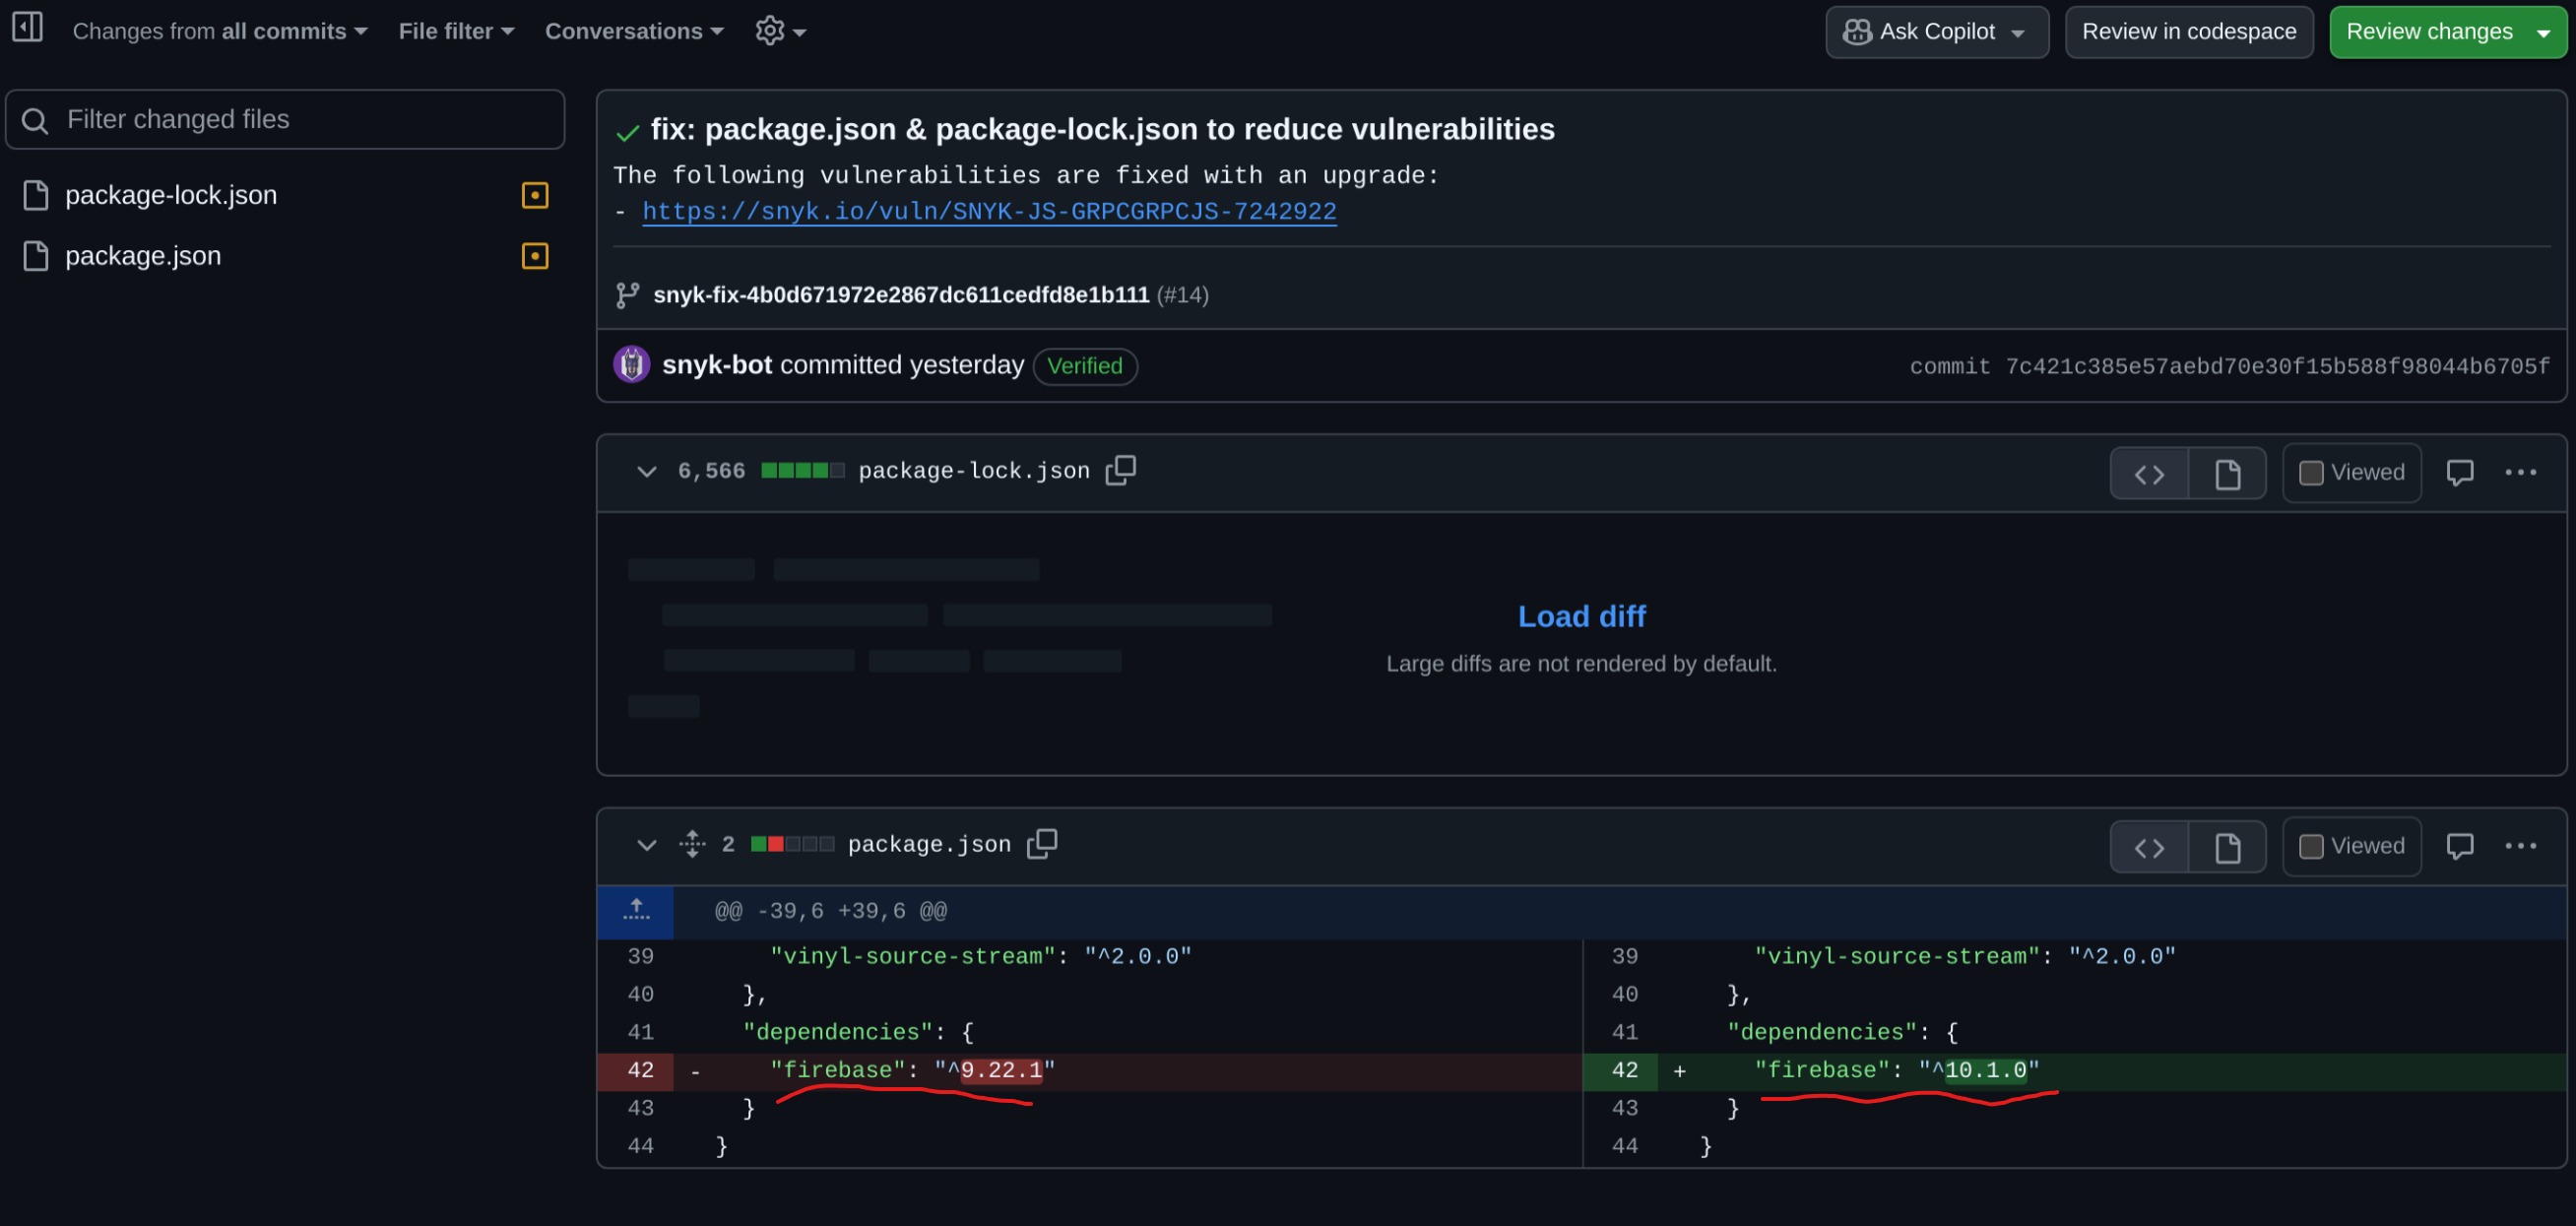Select added line 42 firebase ^10.1.0

tap(2075, 1071)
